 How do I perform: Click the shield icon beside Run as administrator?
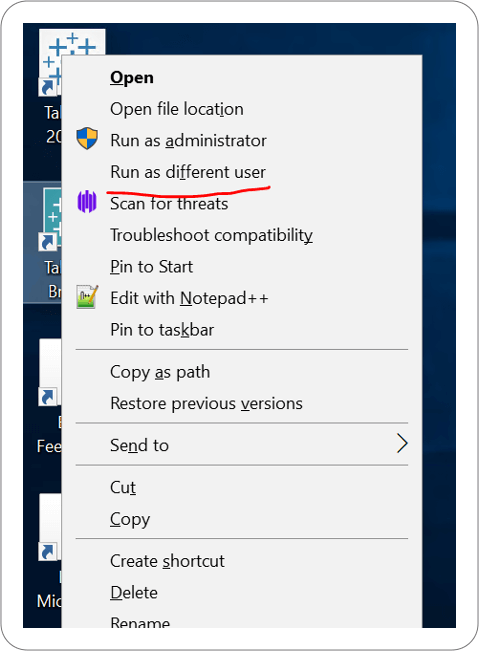87,139
